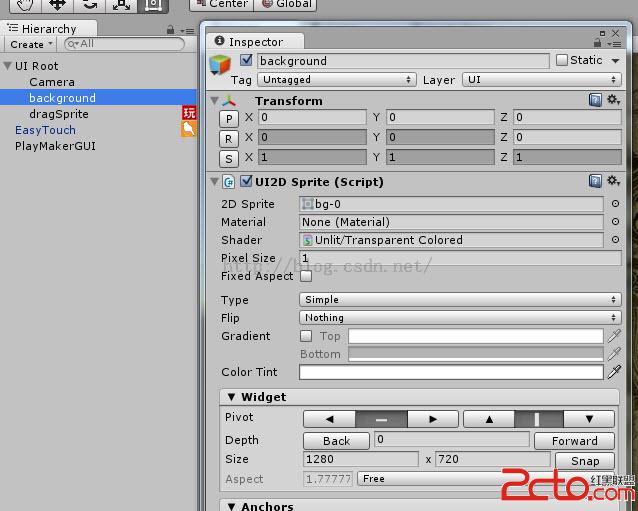Toggle the background object active checkbox

point(246,60)
